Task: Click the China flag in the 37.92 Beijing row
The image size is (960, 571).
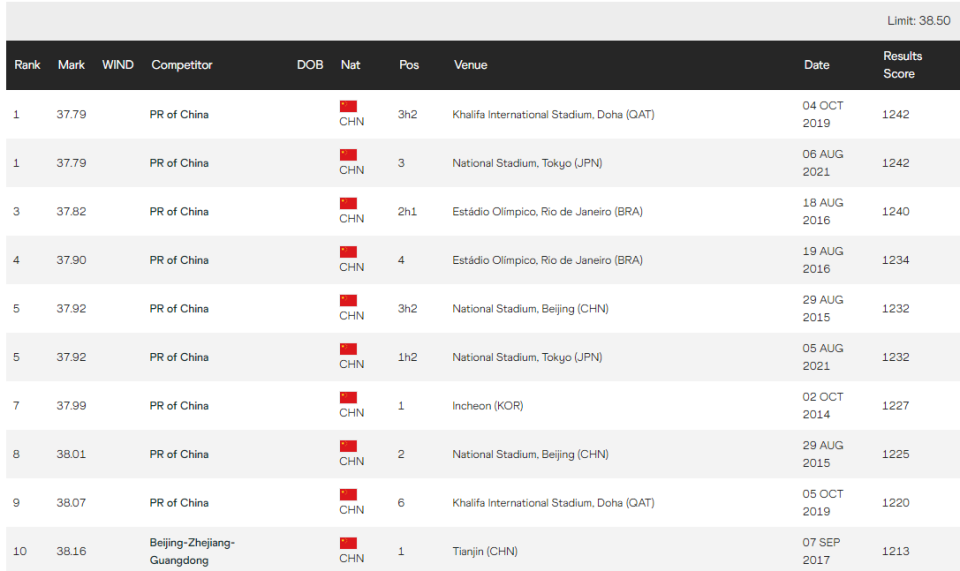Action: click(348, 300)
